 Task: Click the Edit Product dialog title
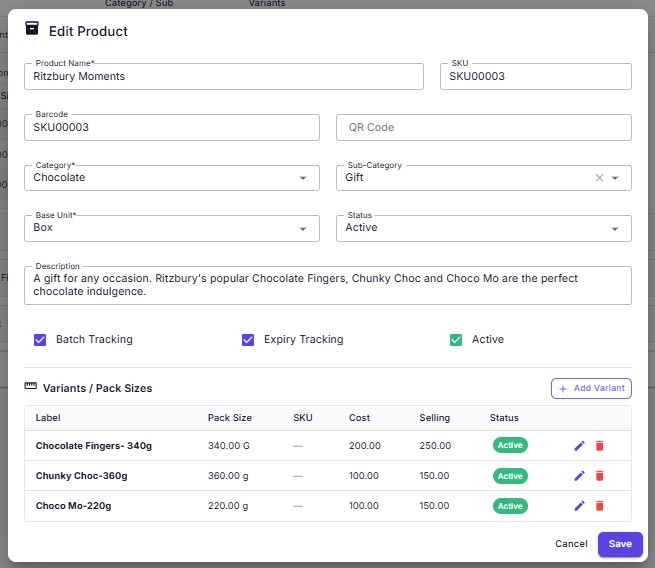coord(88,31)
